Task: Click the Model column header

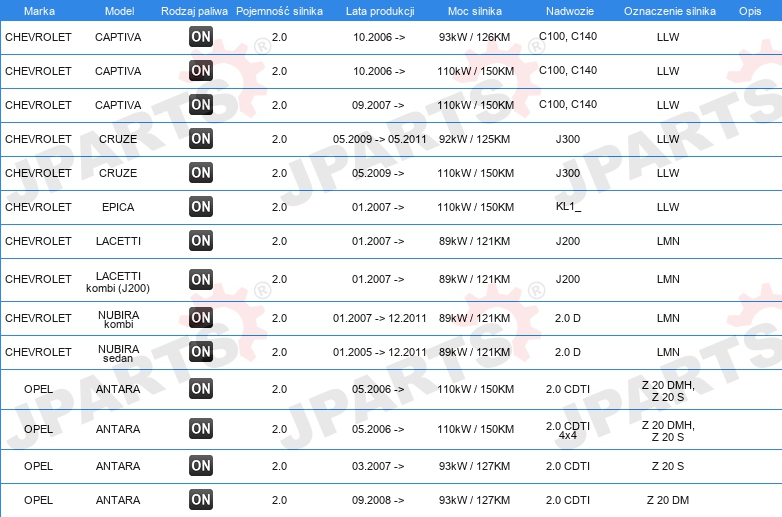Action: (119, 11)
